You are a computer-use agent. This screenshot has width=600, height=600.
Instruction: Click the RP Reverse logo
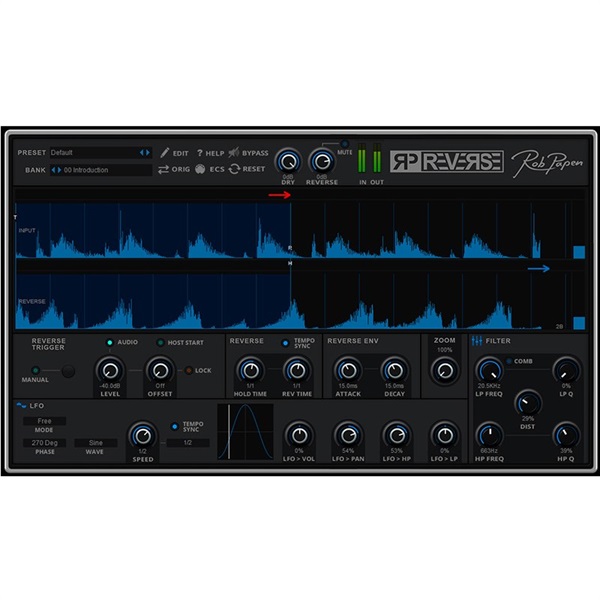pos(447,161)
